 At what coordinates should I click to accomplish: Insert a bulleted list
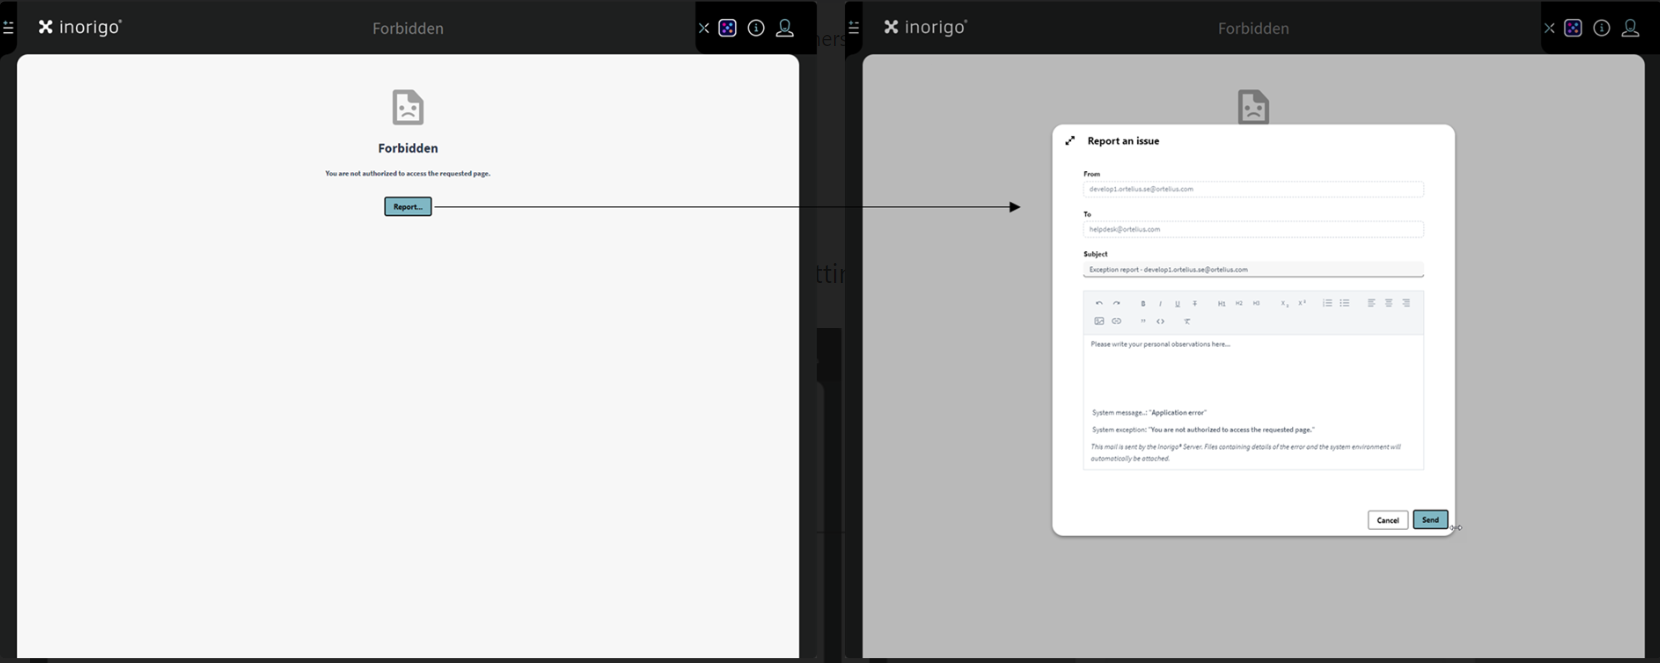coord(1345,303)
